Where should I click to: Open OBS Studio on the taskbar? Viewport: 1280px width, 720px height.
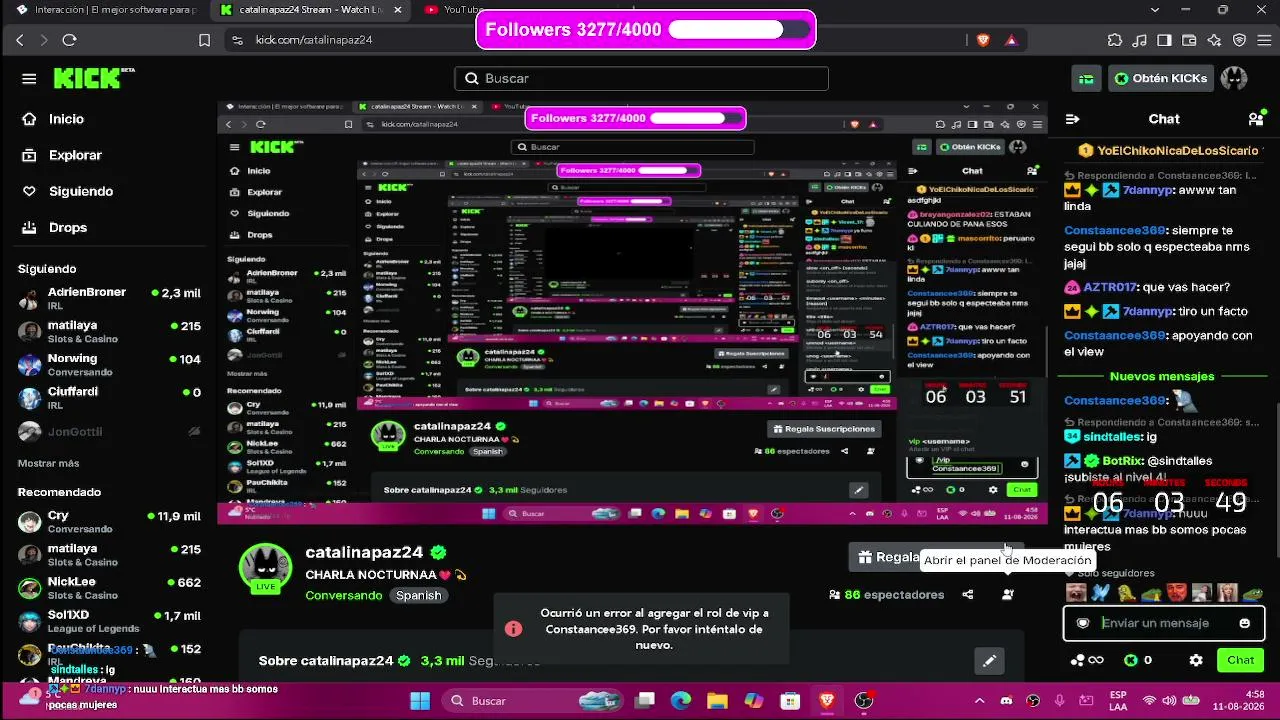click(864, 701)
